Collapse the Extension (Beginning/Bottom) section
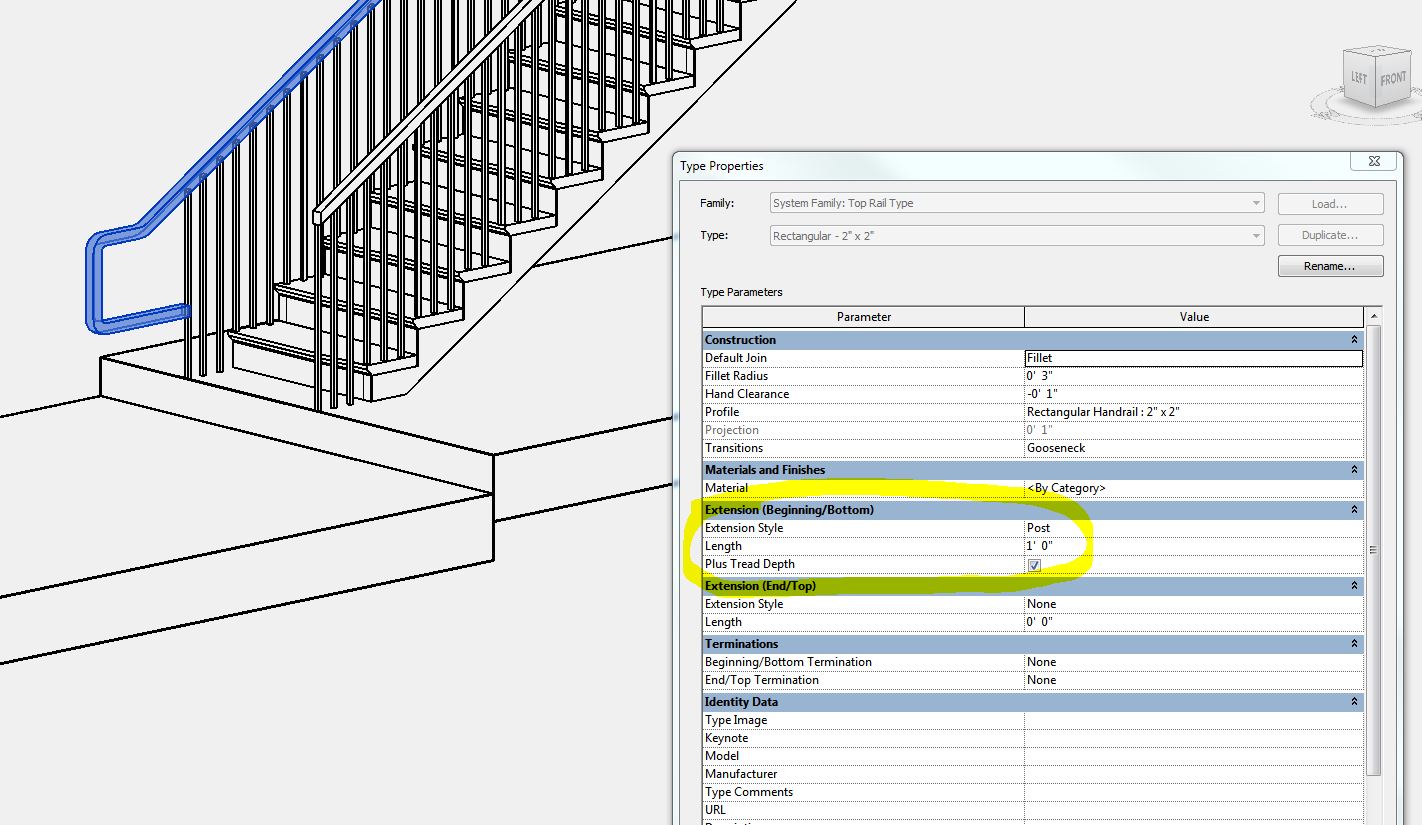This screenshot has width=1422, height=825. tap(1352, 510)
